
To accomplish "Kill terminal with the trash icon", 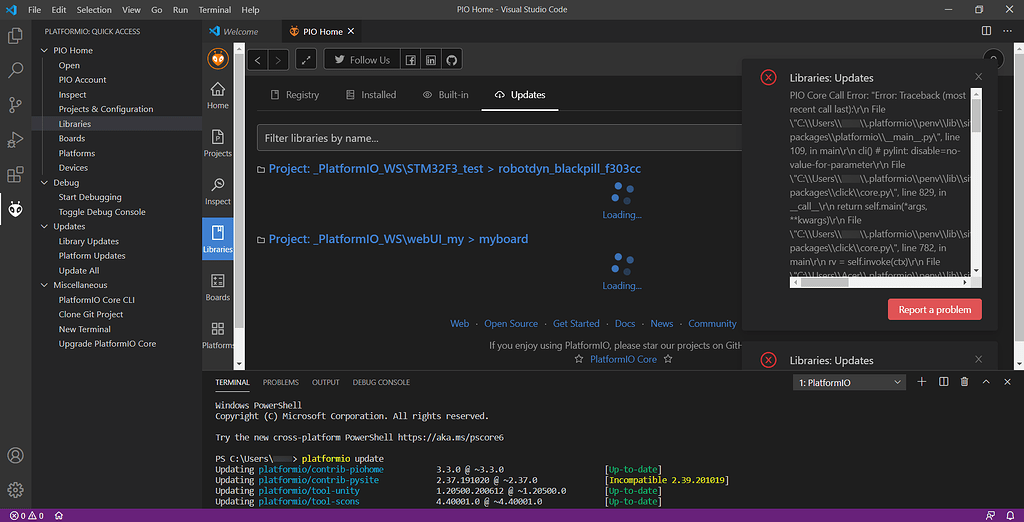I will click(964, 382).
